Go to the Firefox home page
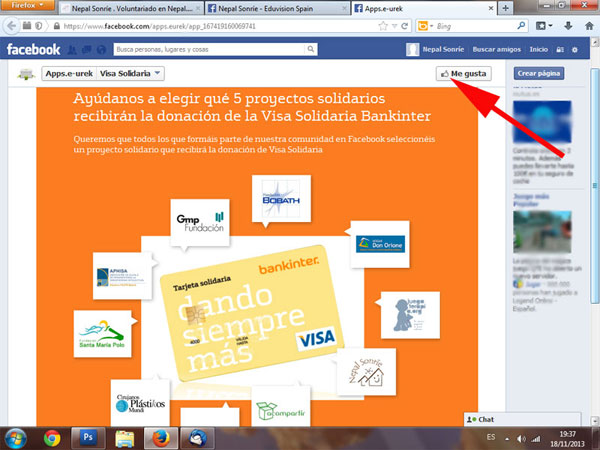Image resolution: width=600 pixels, height=450 pixels. [x=589, y=26]
